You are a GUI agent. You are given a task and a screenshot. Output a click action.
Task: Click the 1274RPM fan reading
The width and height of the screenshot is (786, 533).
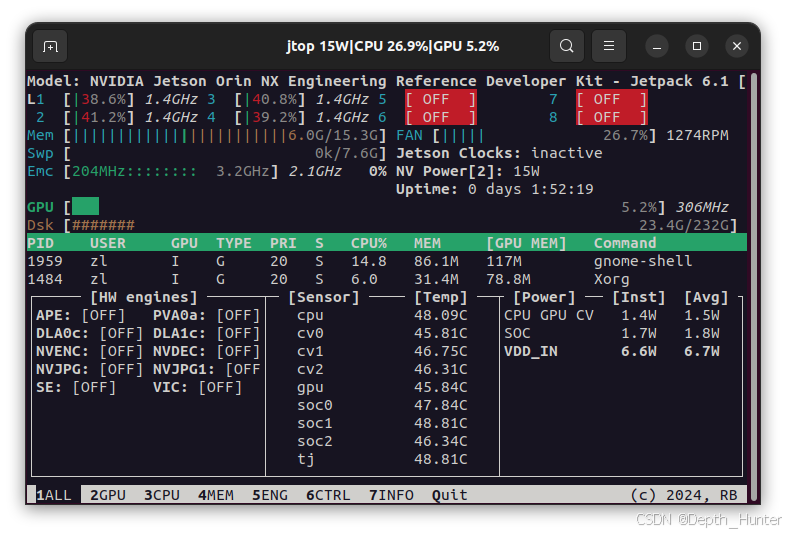(697, 135)
